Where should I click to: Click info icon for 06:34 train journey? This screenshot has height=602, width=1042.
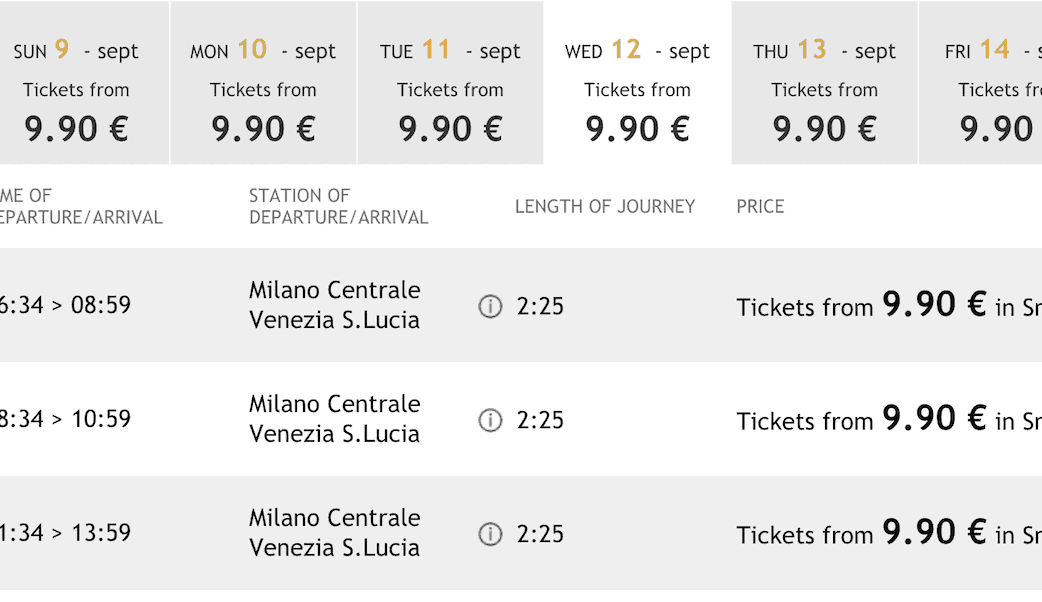[490, 307]
